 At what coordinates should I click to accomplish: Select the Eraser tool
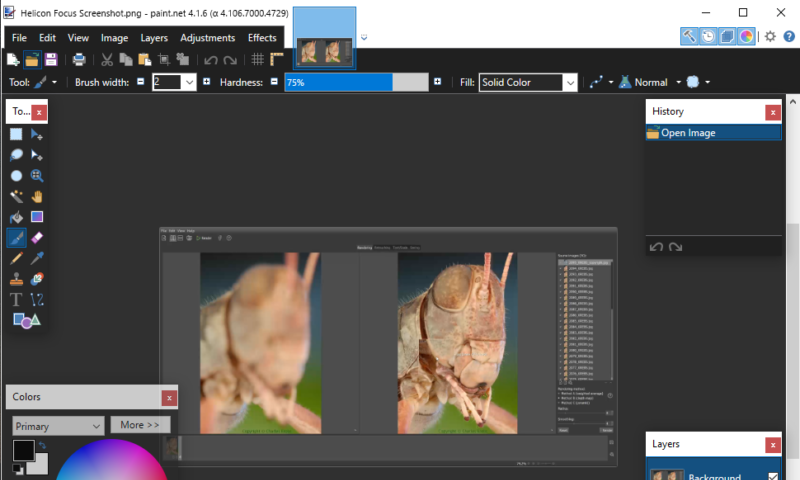[37, 238]
